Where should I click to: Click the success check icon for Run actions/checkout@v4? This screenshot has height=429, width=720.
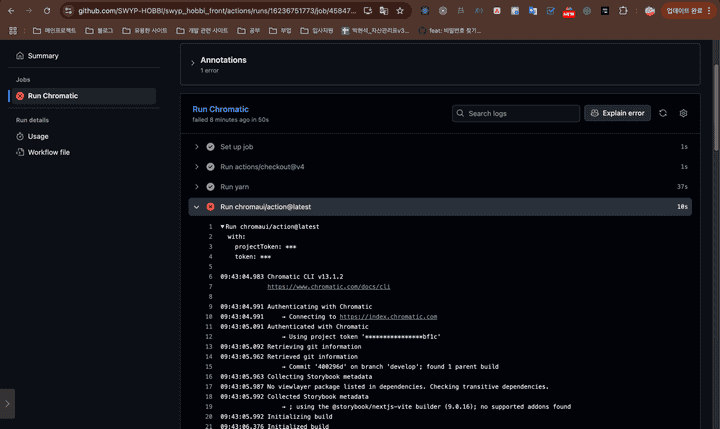tap(210, 167)
